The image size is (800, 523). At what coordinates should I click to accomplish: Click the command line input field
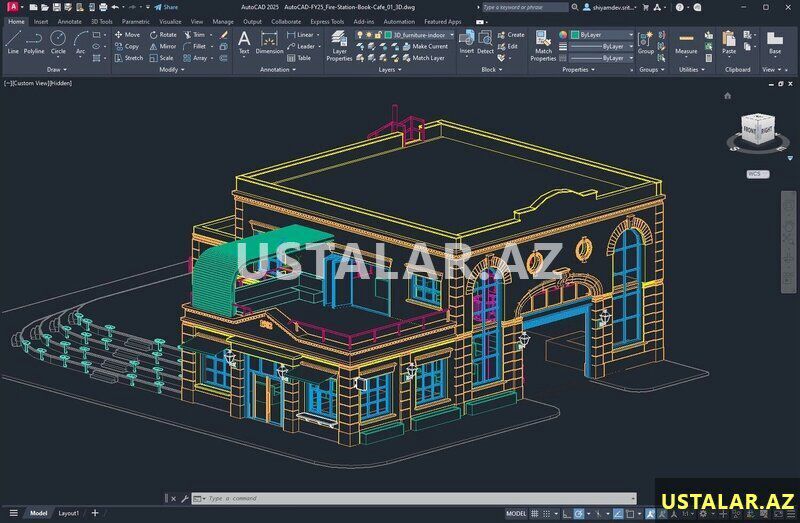click(x=414, y=499)
